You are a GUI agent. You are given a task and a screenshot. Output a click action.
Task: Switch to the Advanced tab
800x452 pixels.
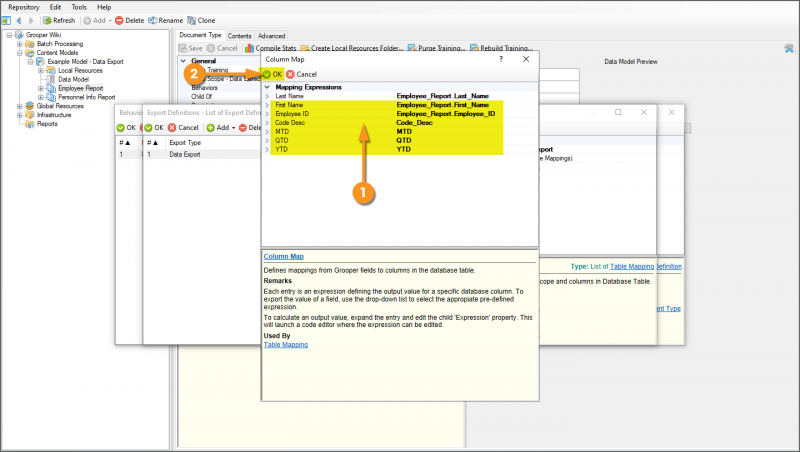click(x=271, y=36)
